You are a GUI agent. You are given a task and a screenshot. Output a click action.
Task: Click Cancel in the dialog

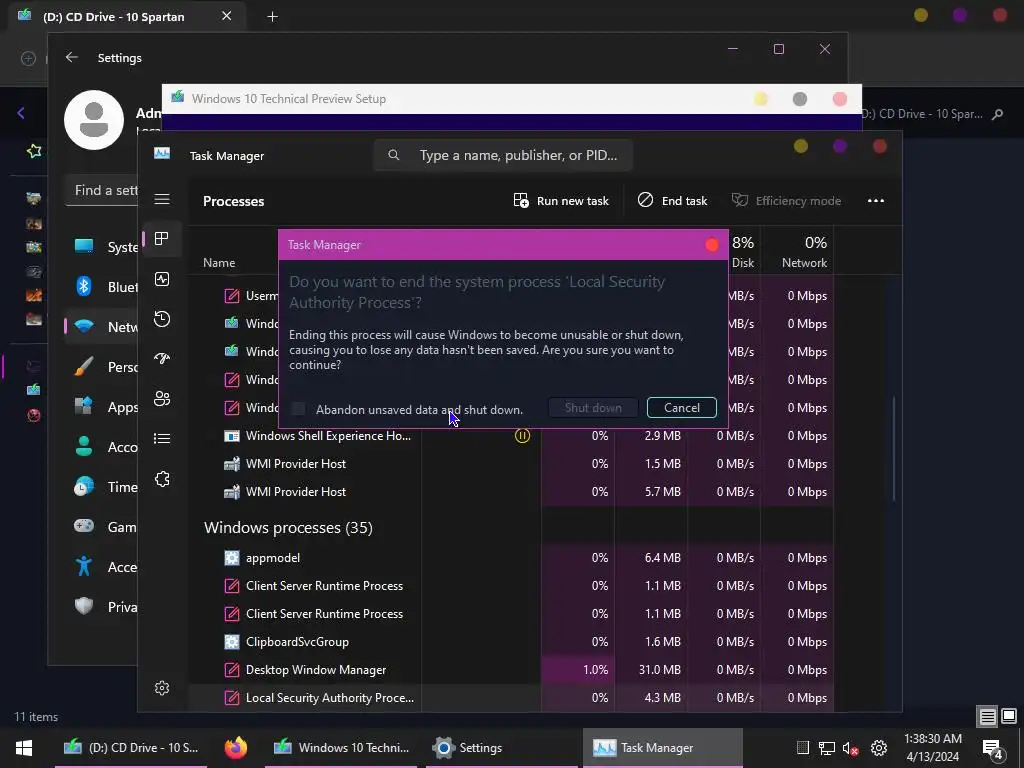682,408
